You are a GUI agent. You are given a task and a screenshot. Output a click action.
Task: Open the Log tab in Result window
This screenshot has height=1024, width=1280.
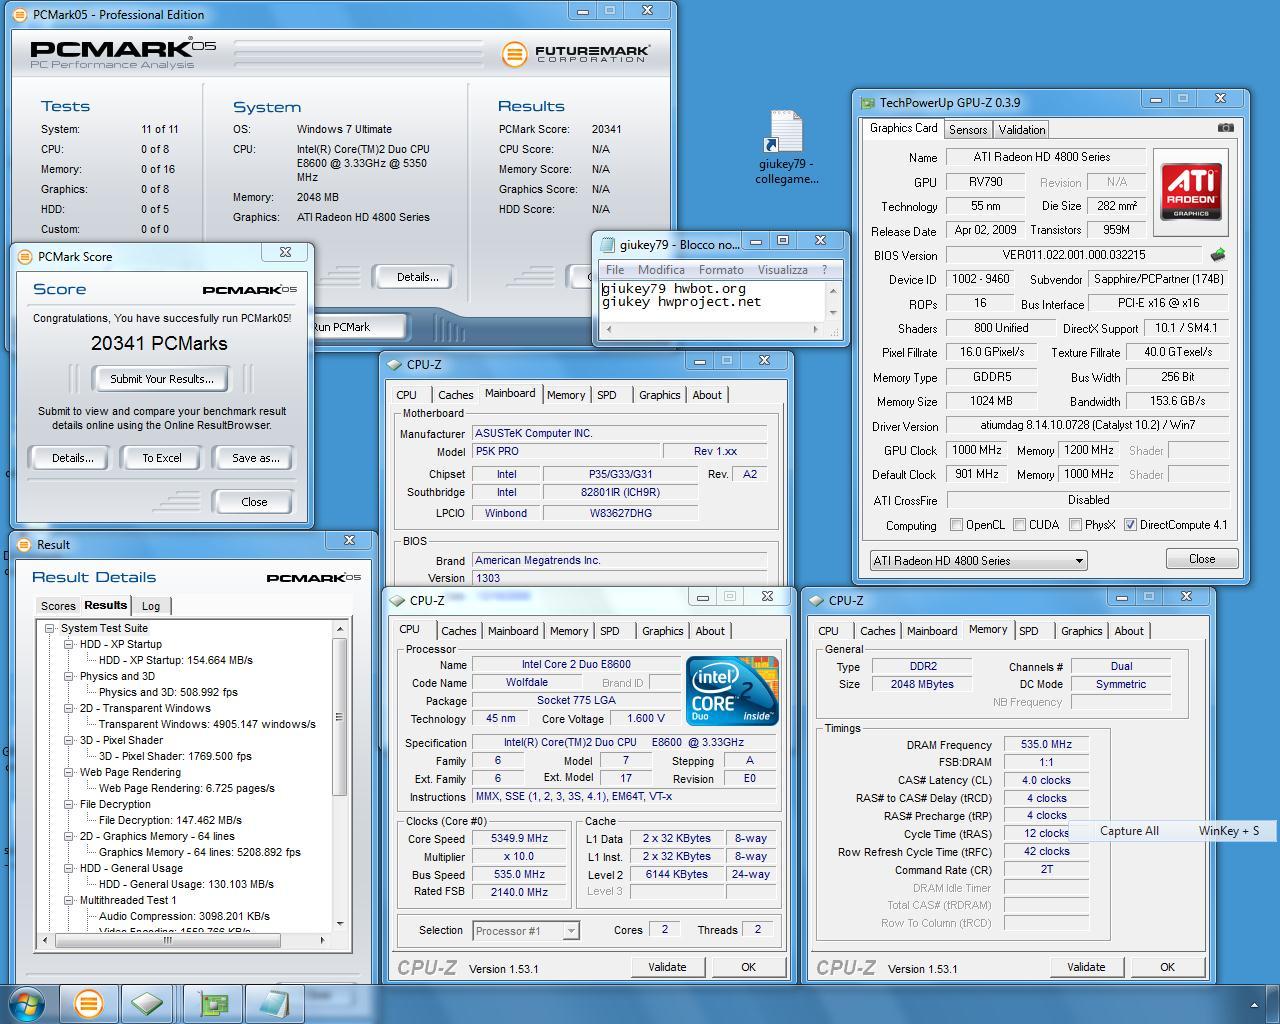point(151,606)
